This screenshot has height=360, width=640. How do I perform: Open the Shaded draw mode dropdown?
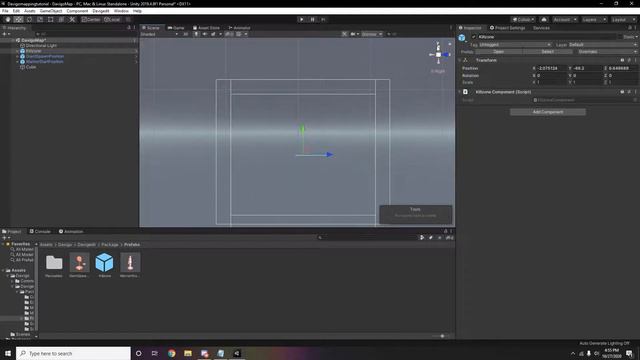[159, 34]
